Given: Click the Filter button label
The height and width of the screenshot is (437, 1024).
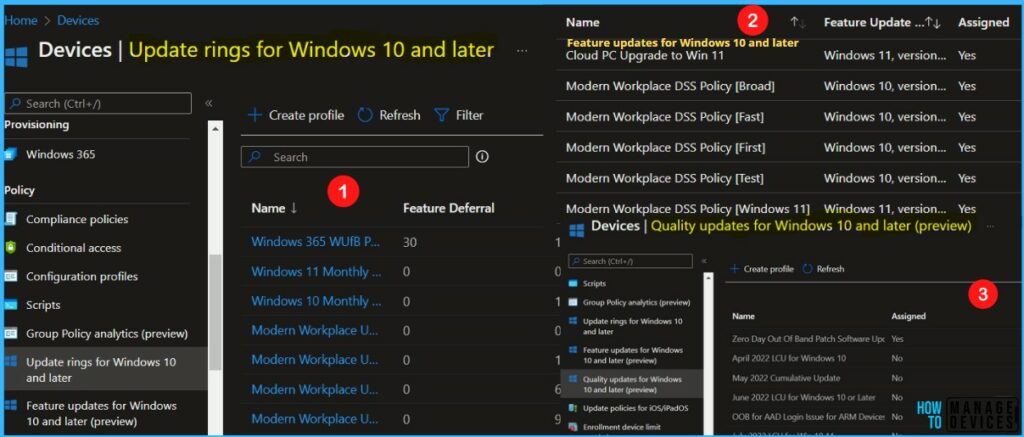Looking at the screenshot, I should tap(470, 115).
